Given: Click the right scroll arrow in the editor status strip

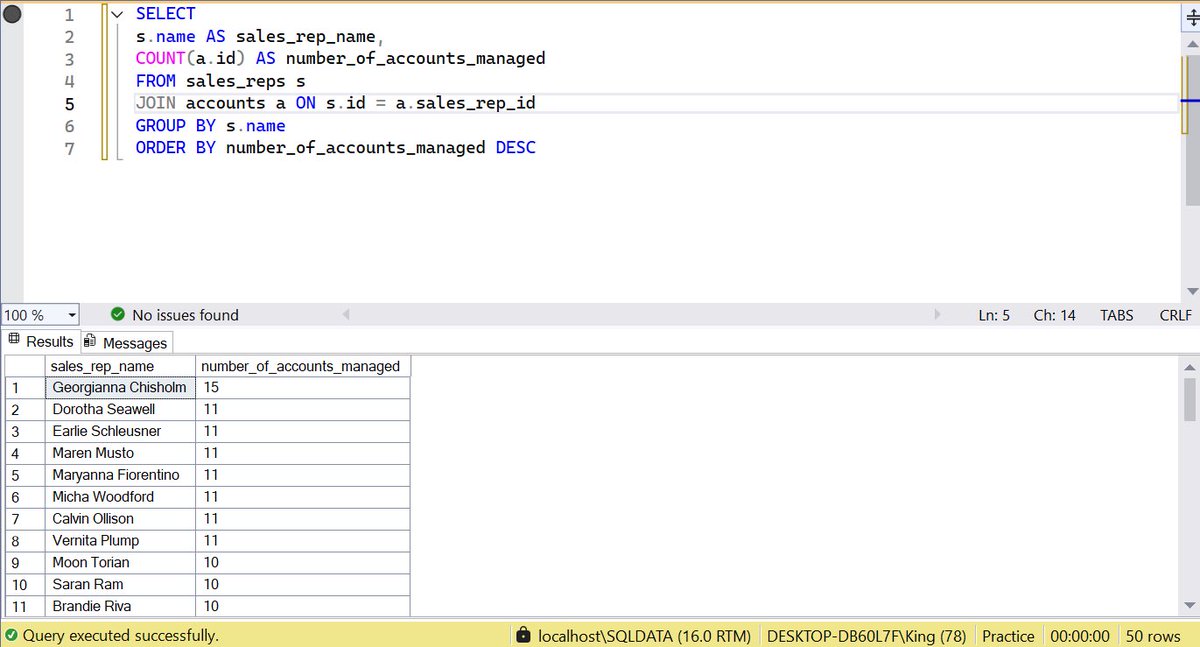Looking at the screenshot, I should (938, 314).
